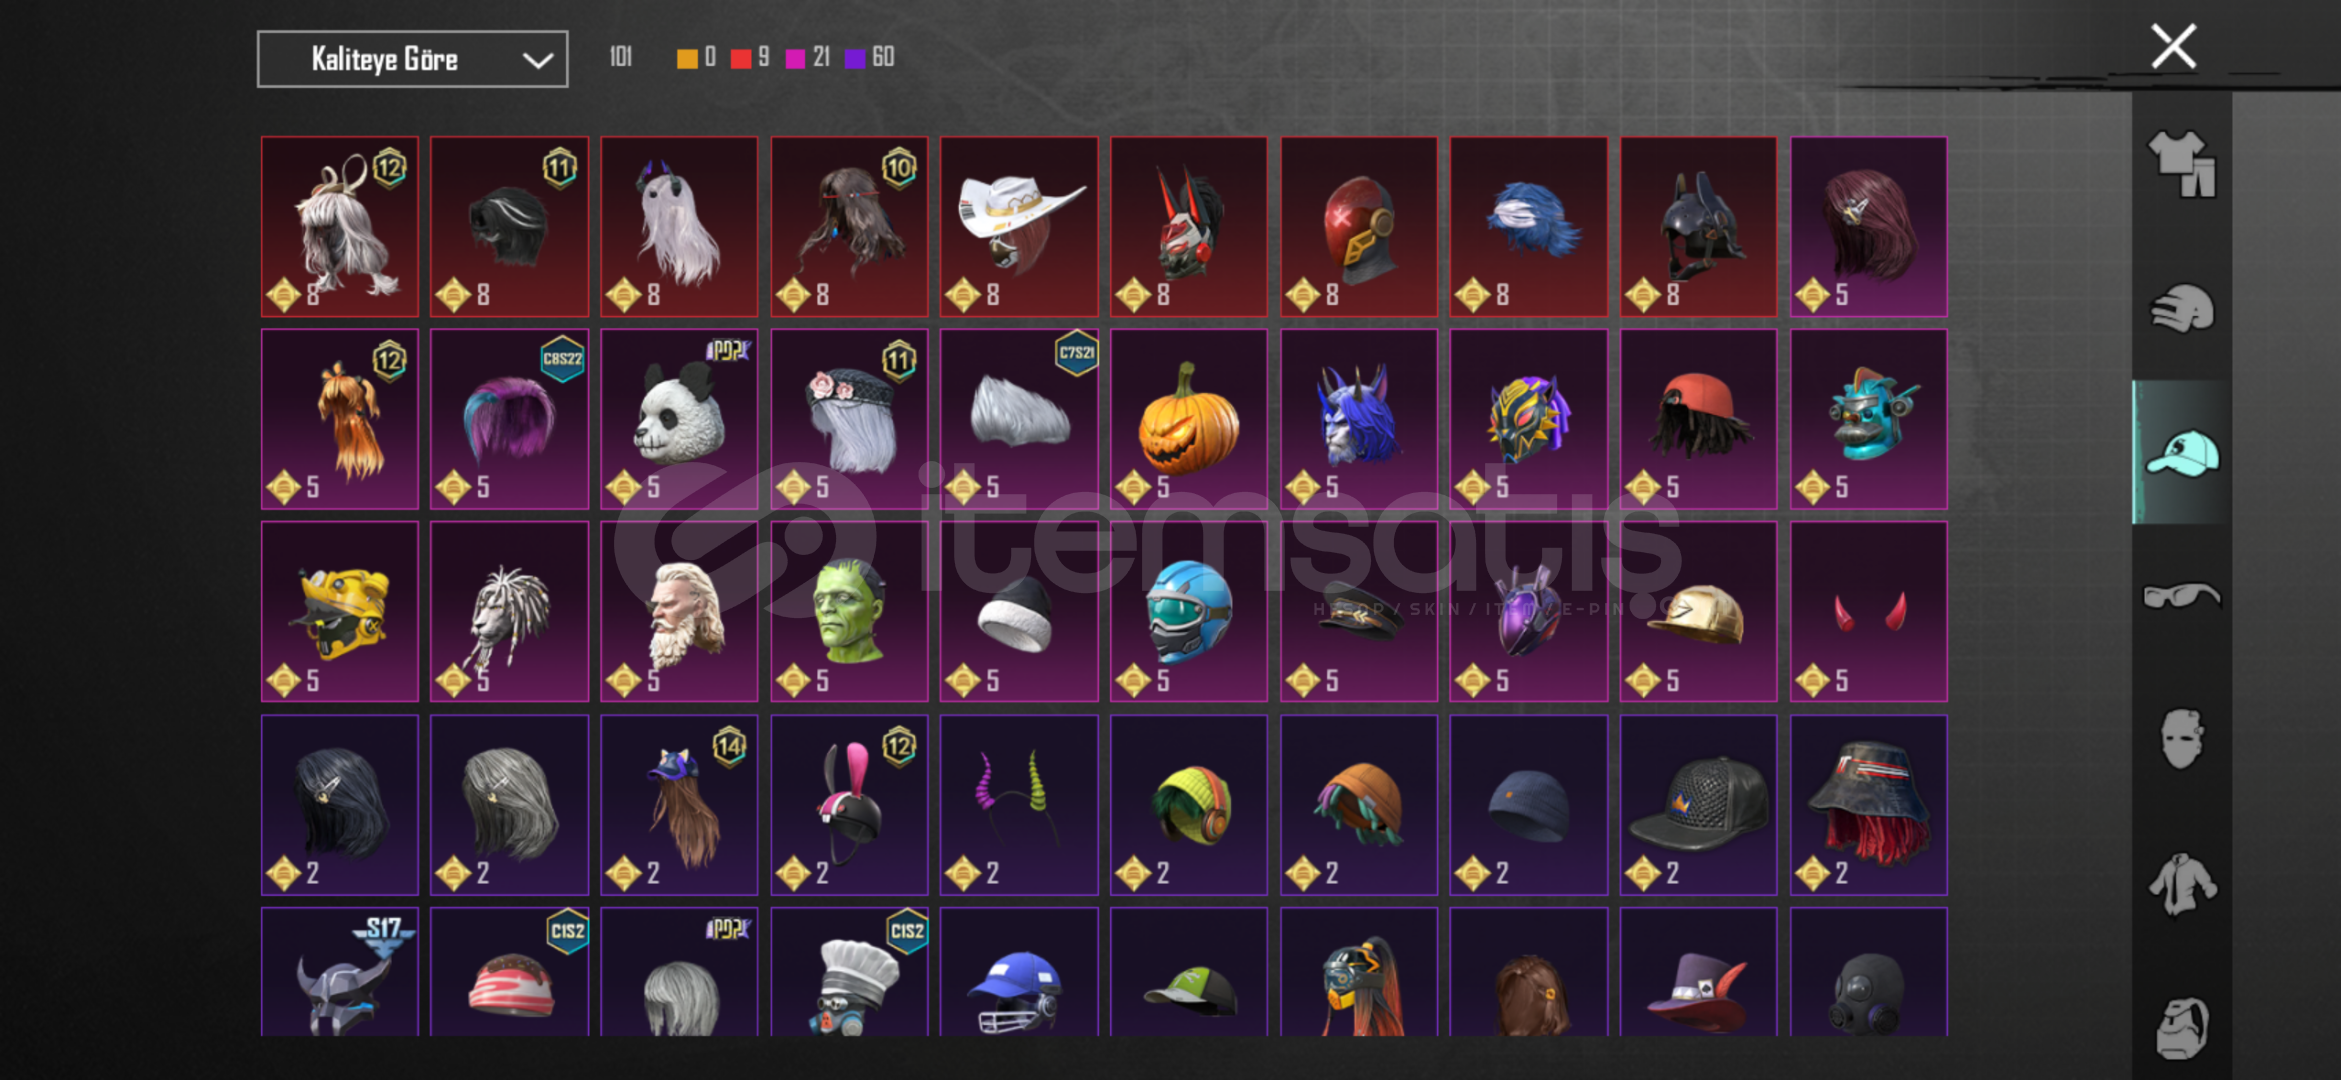Expand the Kaliteye Göre sort dropdown
This screenshot has height=1080, width=2341.
click(412, 59)
